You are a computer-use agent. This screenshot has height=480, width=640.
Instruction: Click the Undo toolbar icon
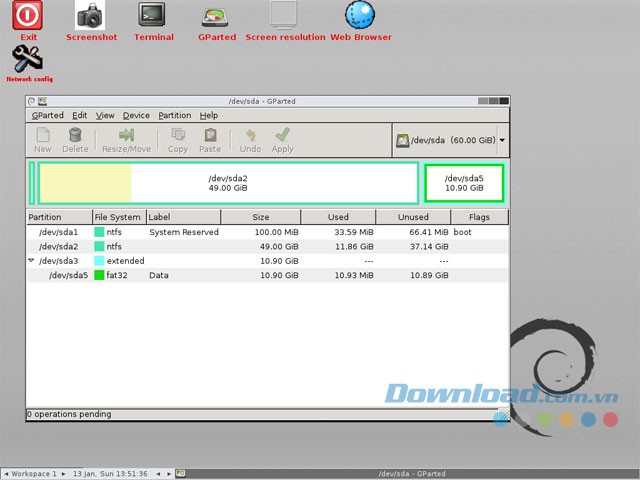pyautogui.click(x=250, y=140)
